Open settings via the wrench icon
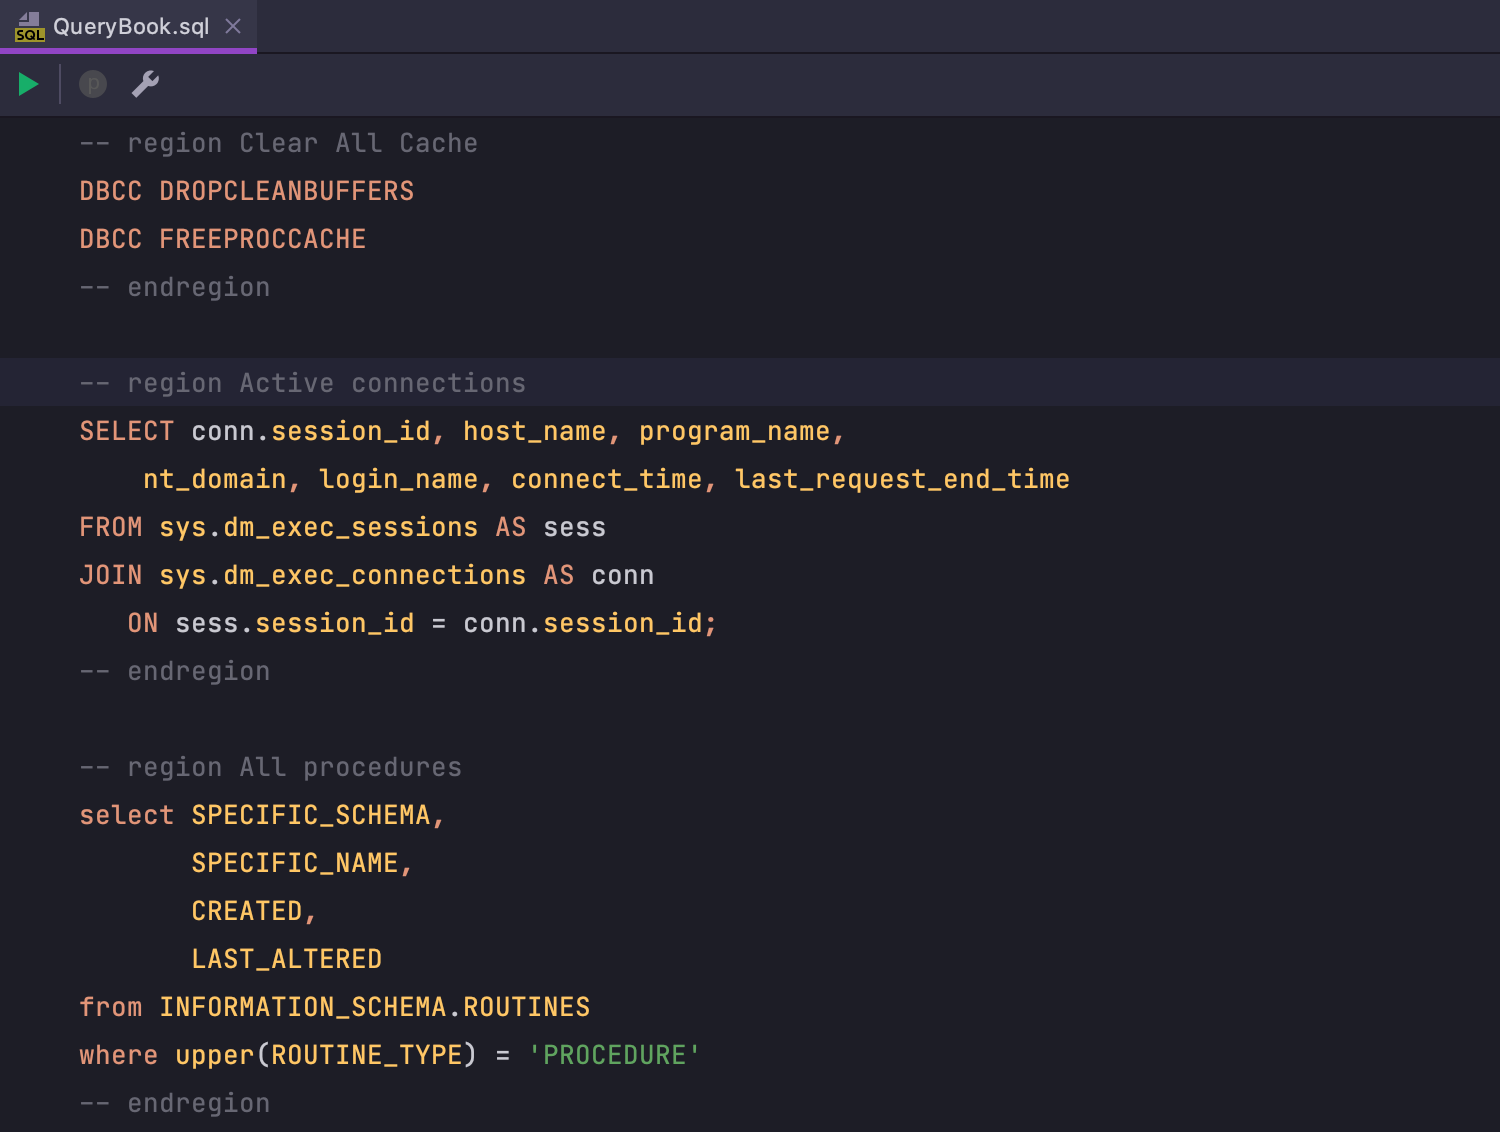The image size is (1500, 1132). pos(146,85)
